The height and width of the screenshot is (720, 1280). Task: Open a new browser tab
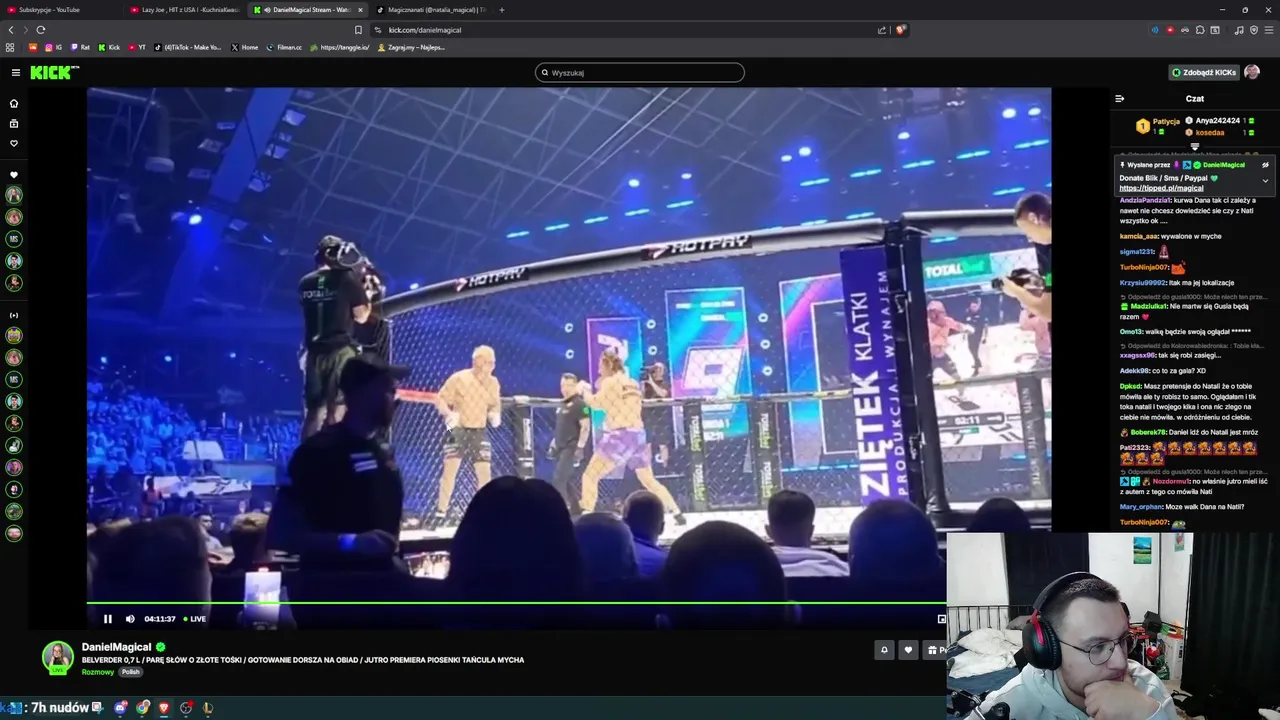point(502,10)
